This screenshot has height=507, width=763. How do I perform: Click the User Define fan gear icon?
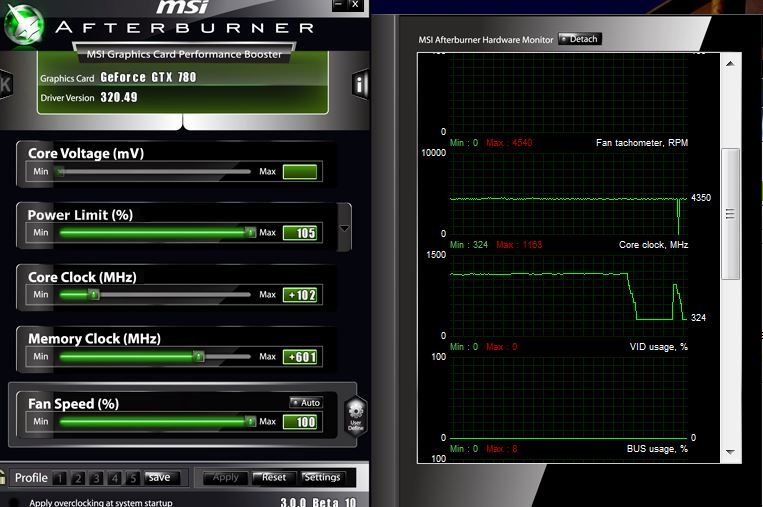click(356, 414)
